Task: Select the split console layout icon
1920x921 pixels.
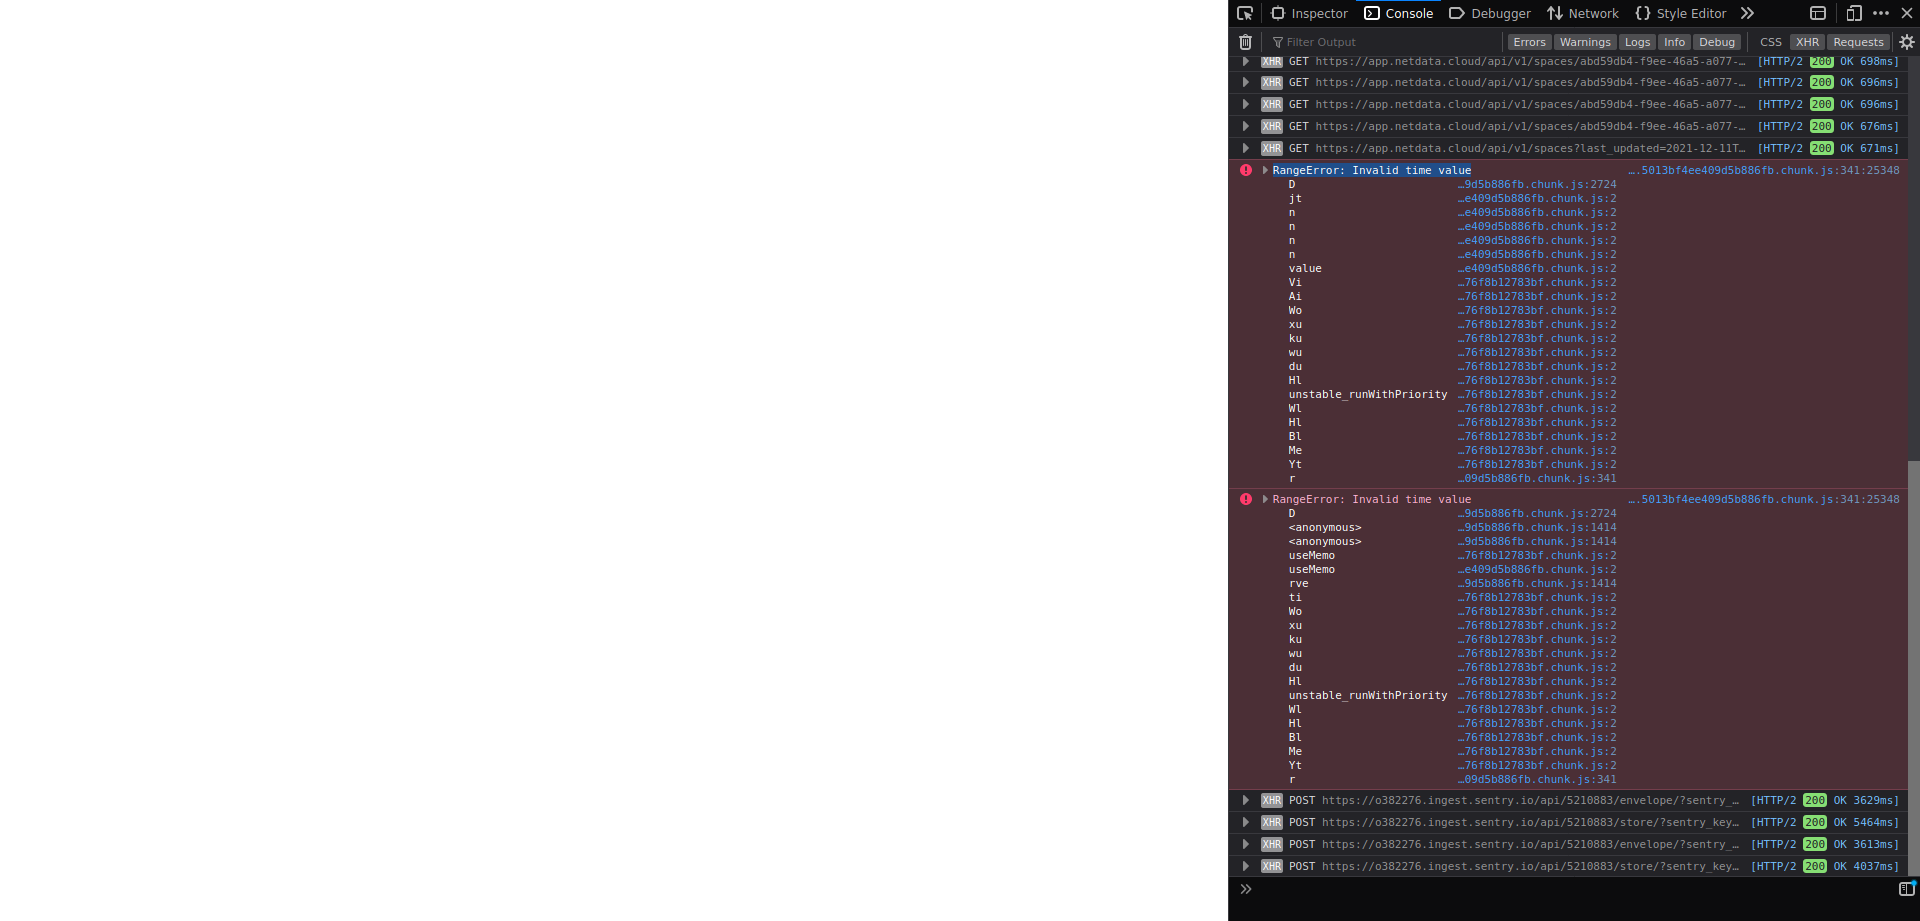Action: coord(1816,13)
